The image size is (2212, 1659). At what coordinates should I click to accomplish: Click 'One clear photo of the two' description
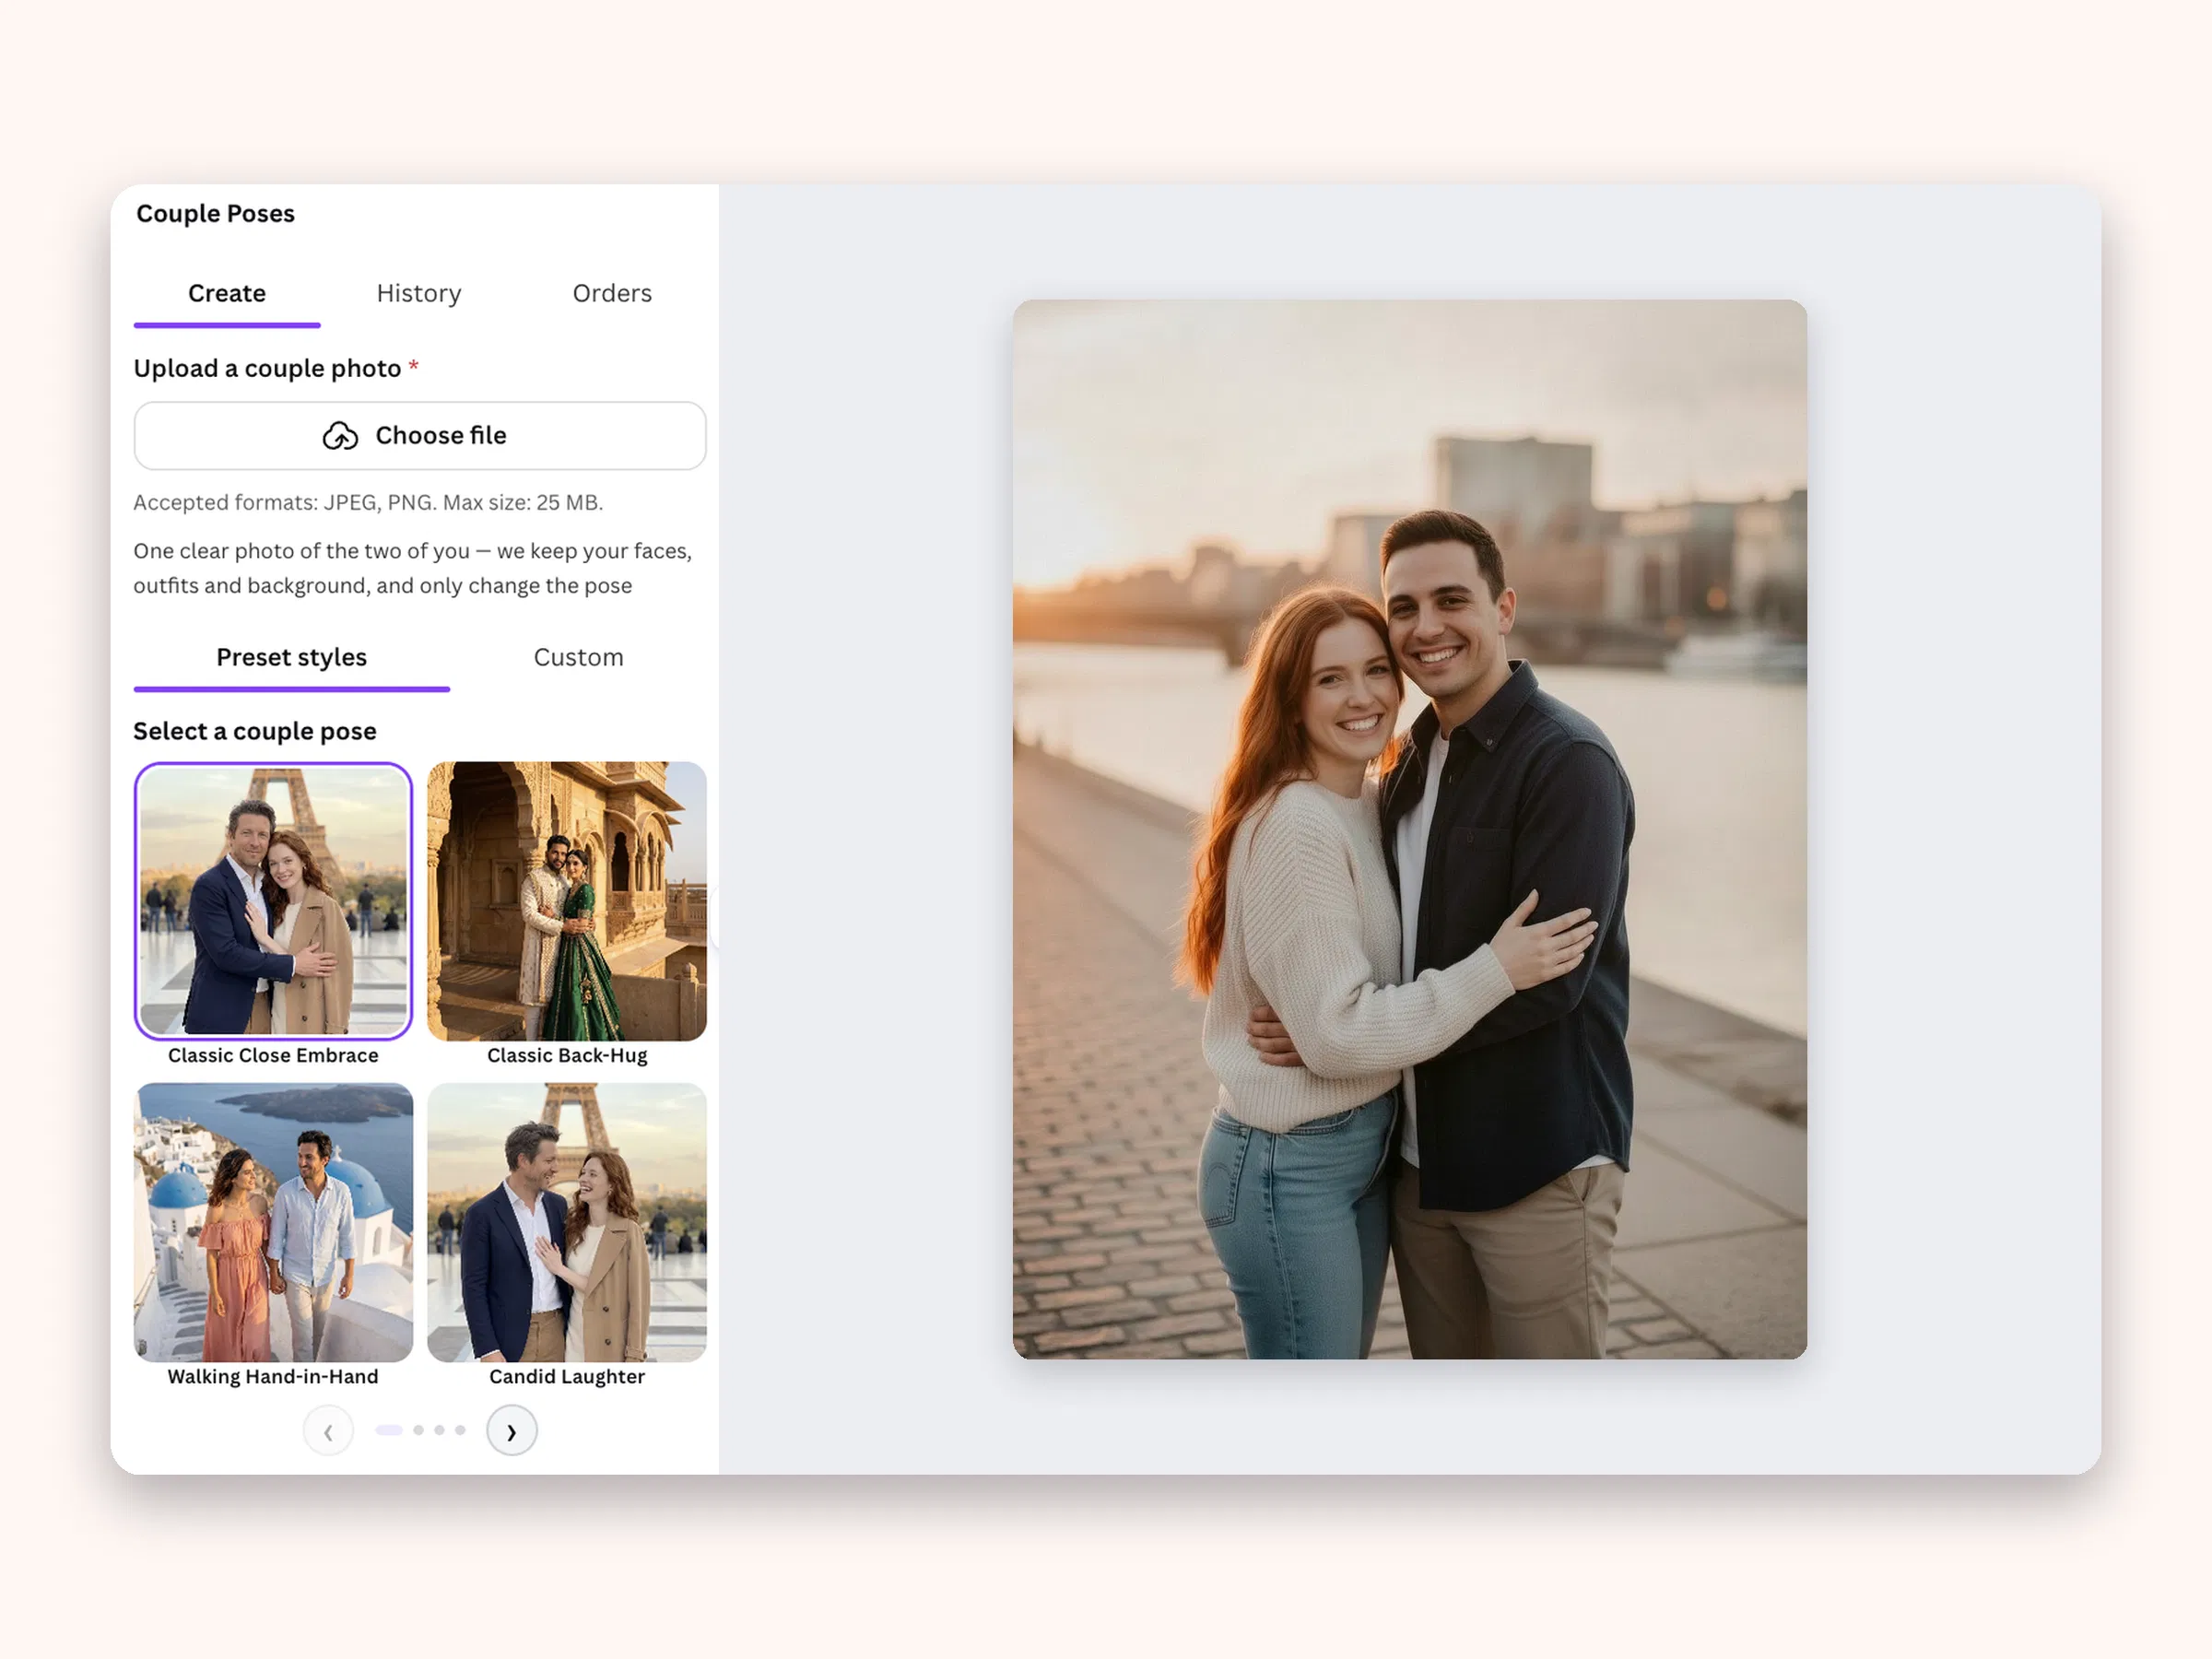pos(413,568)
